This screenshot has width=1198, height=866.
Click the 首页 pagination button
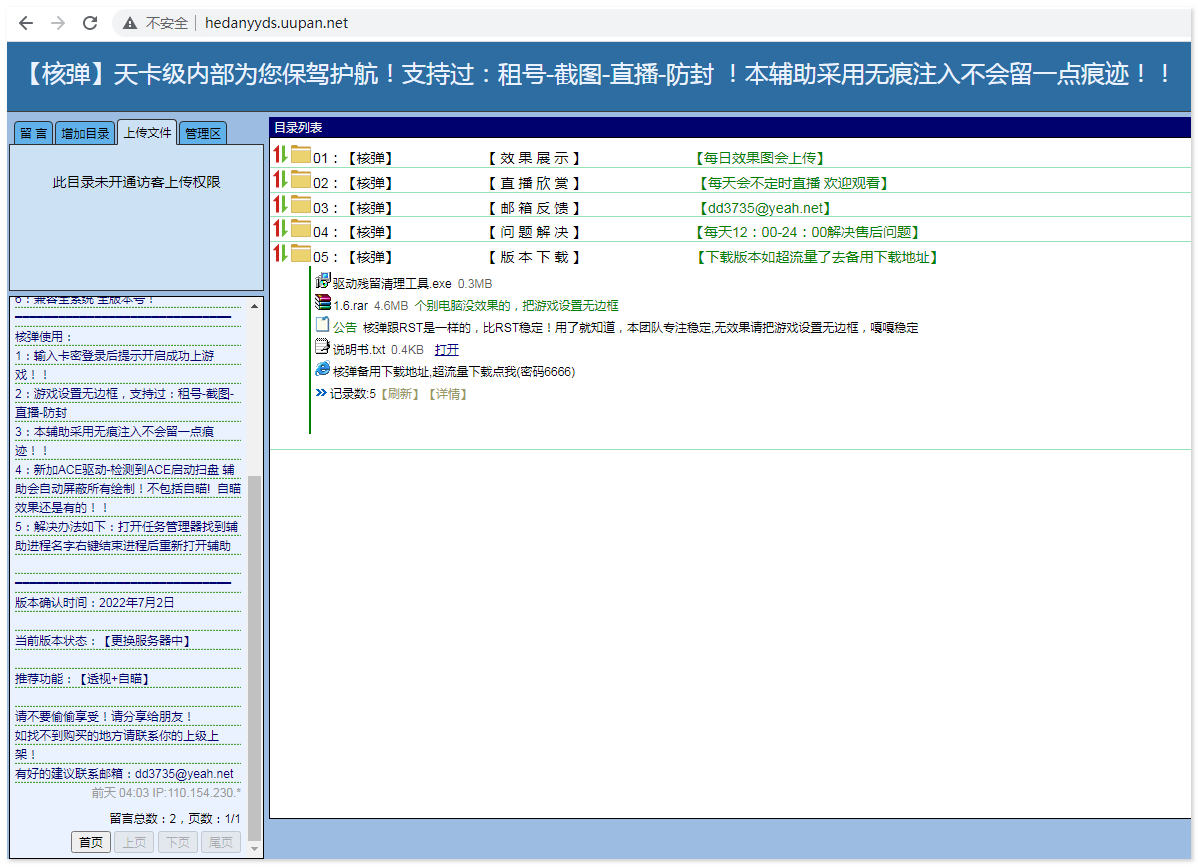point(91,842)
